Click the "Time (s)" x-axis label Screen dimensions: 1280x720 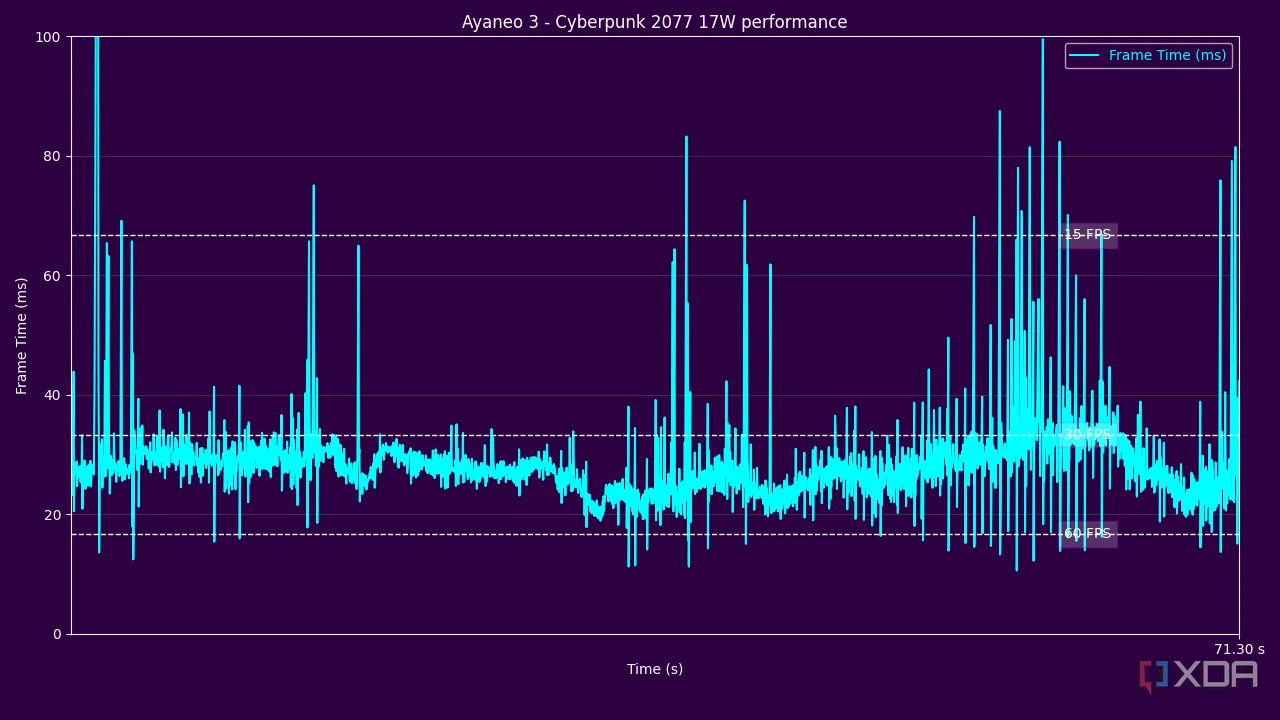(x=655, y=670)
